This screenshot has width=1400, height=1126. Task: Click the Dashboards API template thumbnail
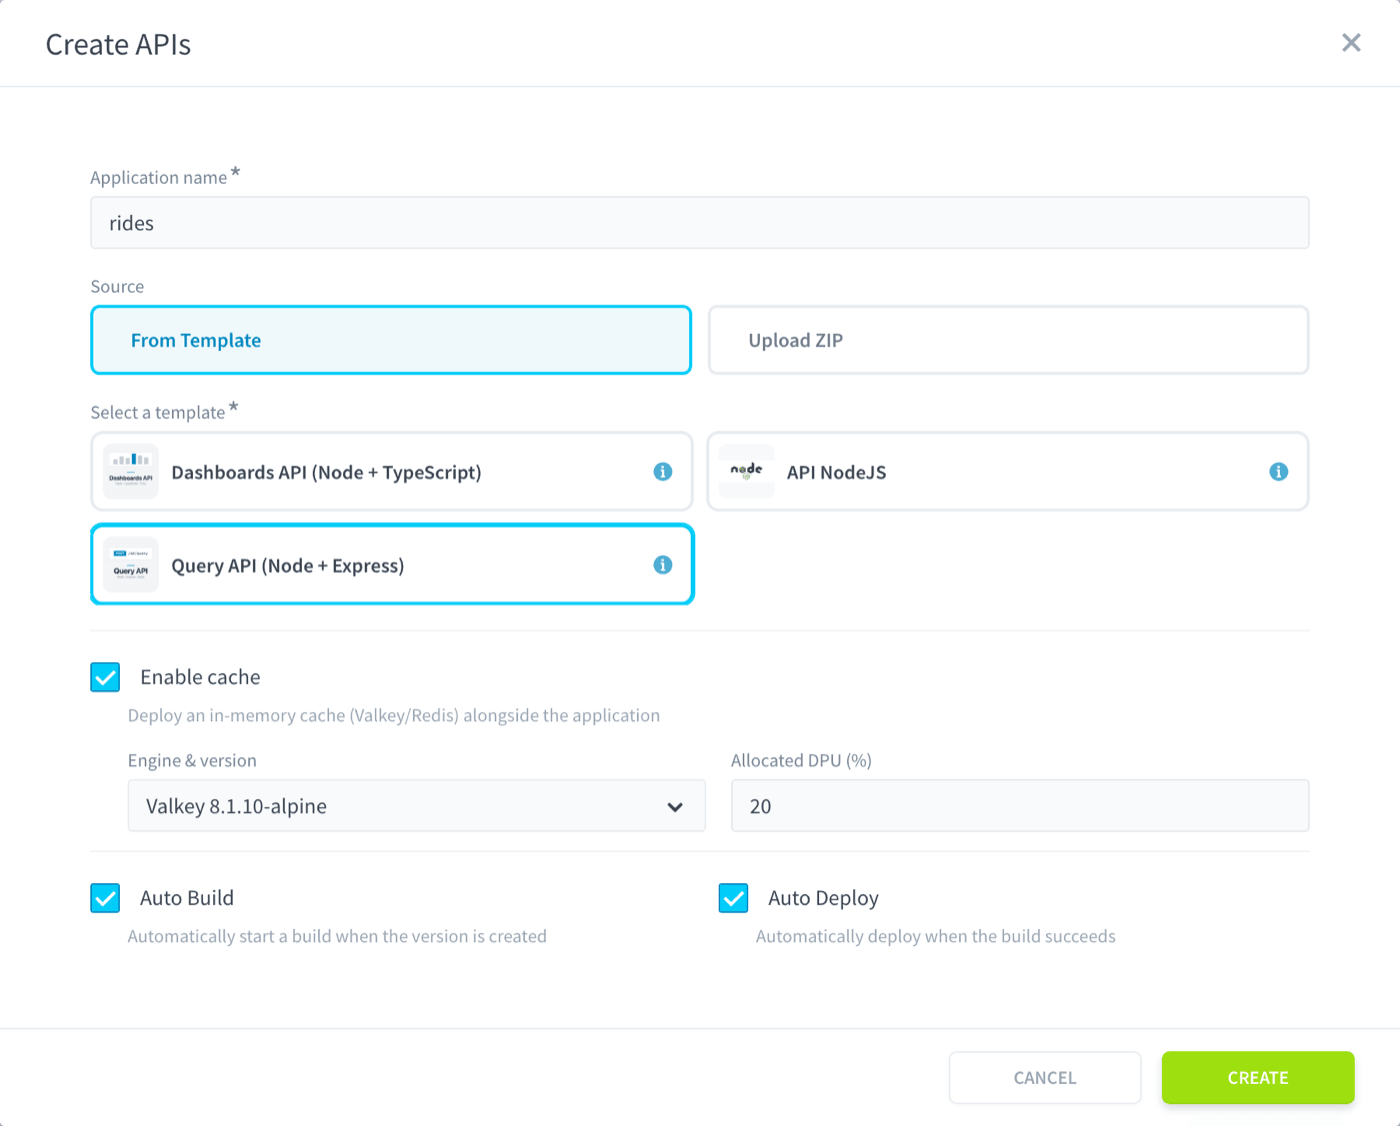131,471
